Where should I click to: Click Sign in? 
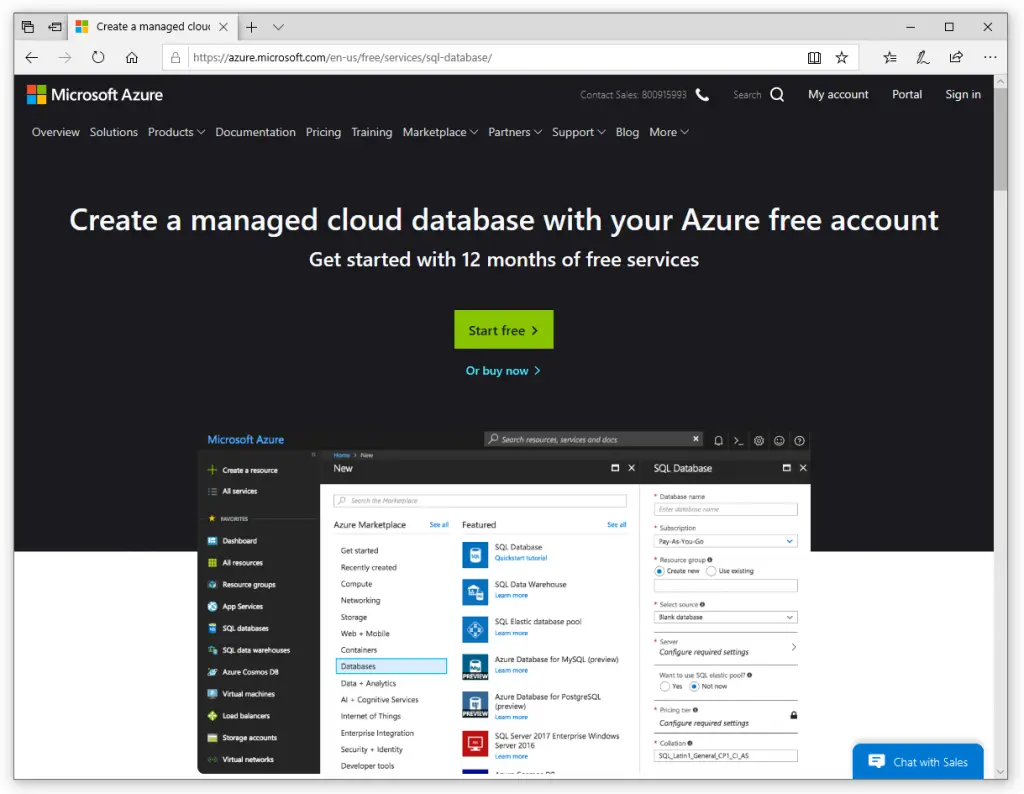[963, 95]
